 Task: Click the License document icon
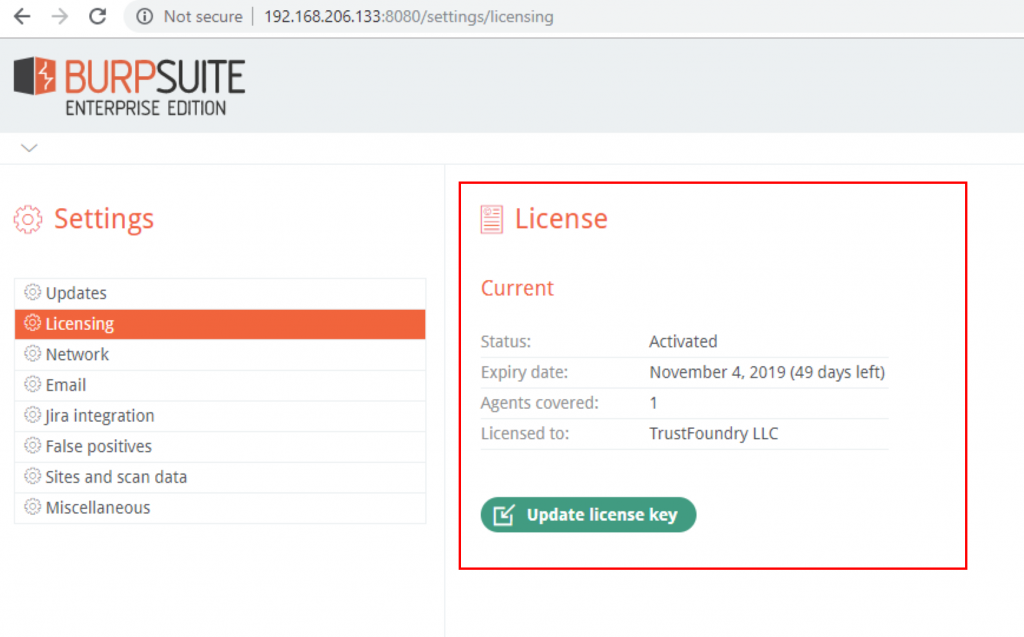pos(491,219)
